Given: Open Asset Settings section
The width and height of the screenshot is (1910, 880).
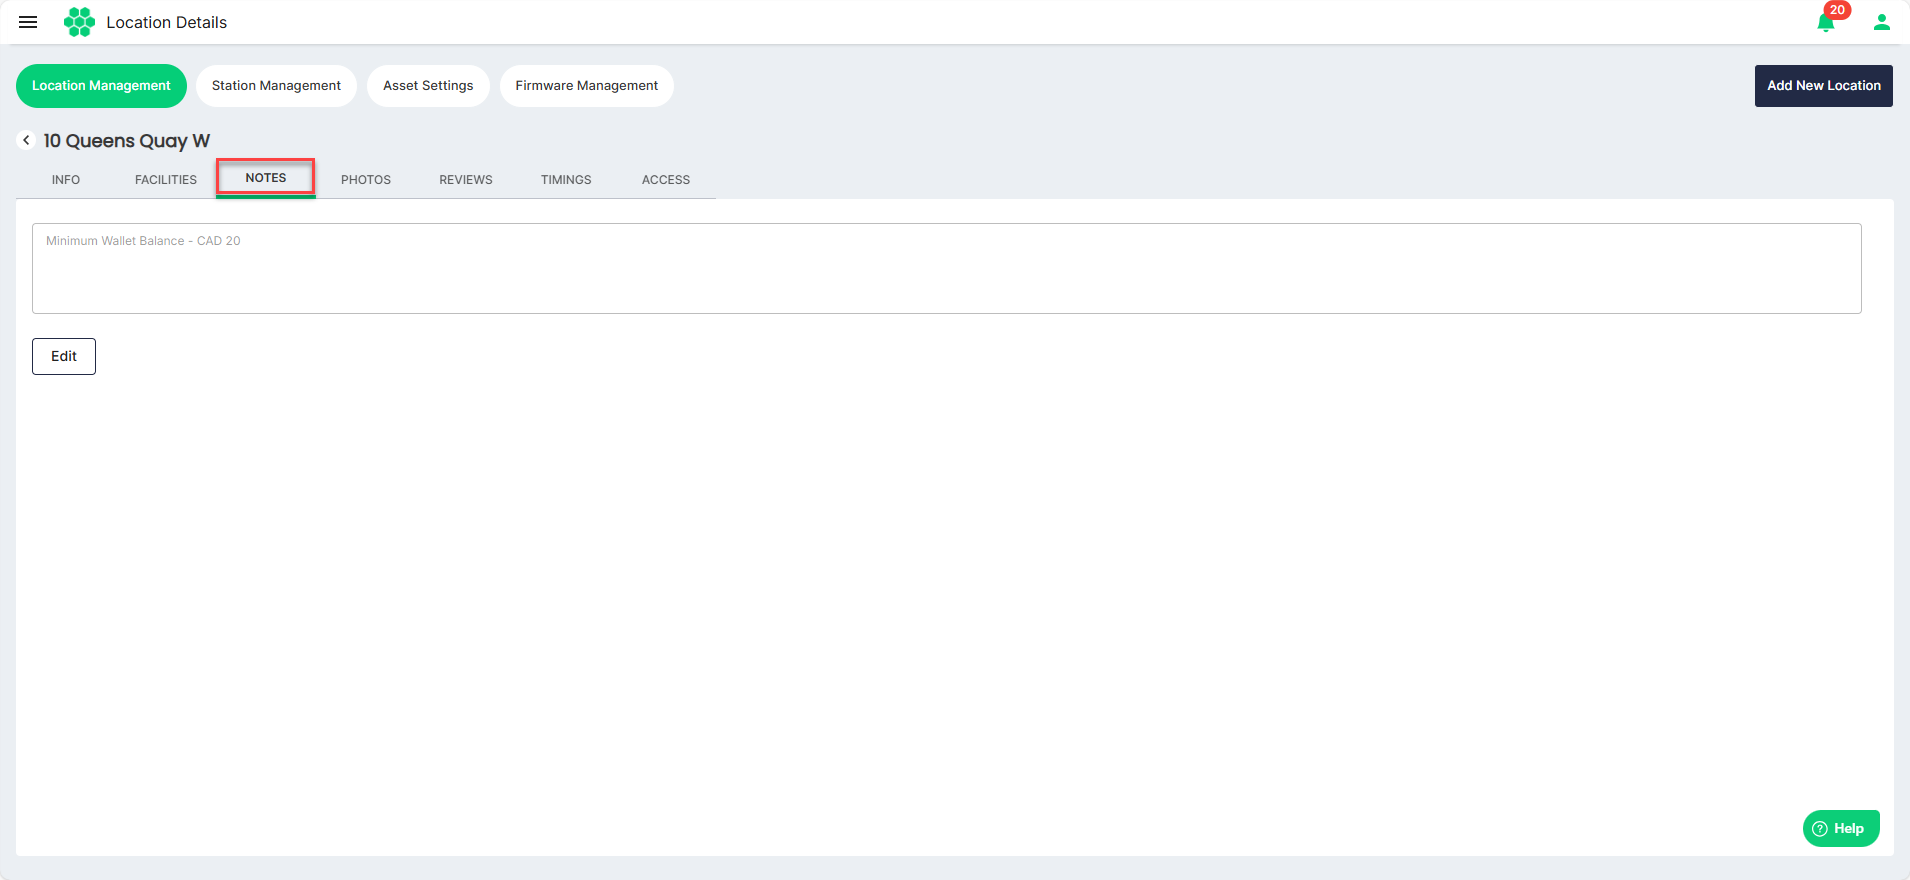Looking at the screenshot, I should (x=428, y=86).
